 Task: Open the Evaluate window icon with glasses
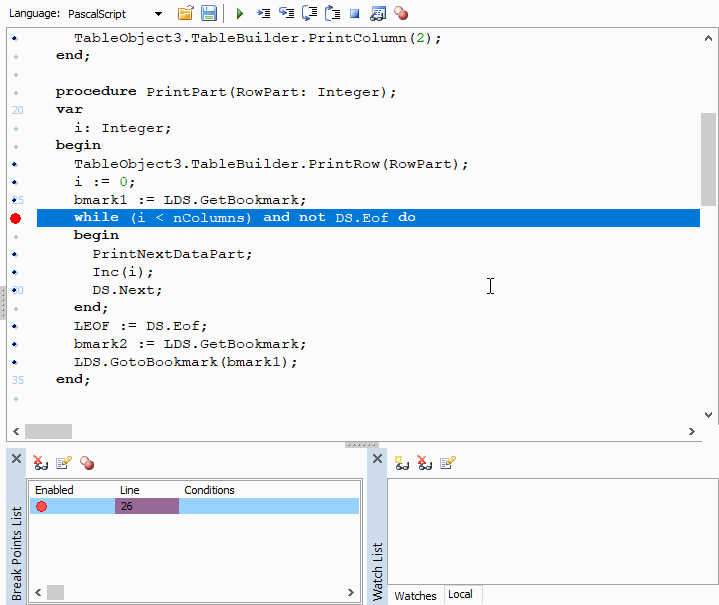click(378, 14)
